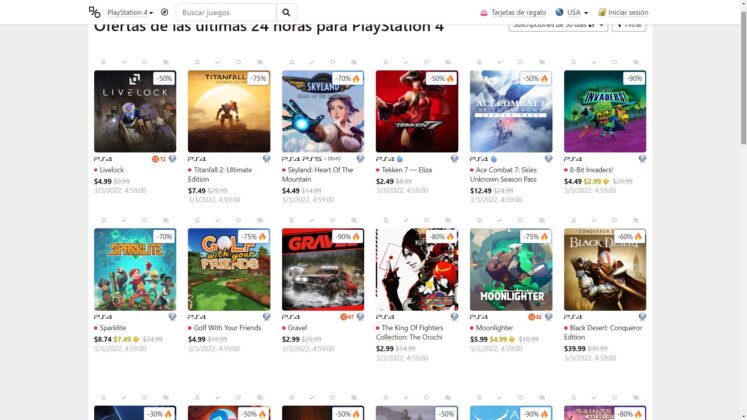Open the USA region dropdown
The height and width of the screenshot is (420, 747).
pyautogui.click(x=572, y=12)
